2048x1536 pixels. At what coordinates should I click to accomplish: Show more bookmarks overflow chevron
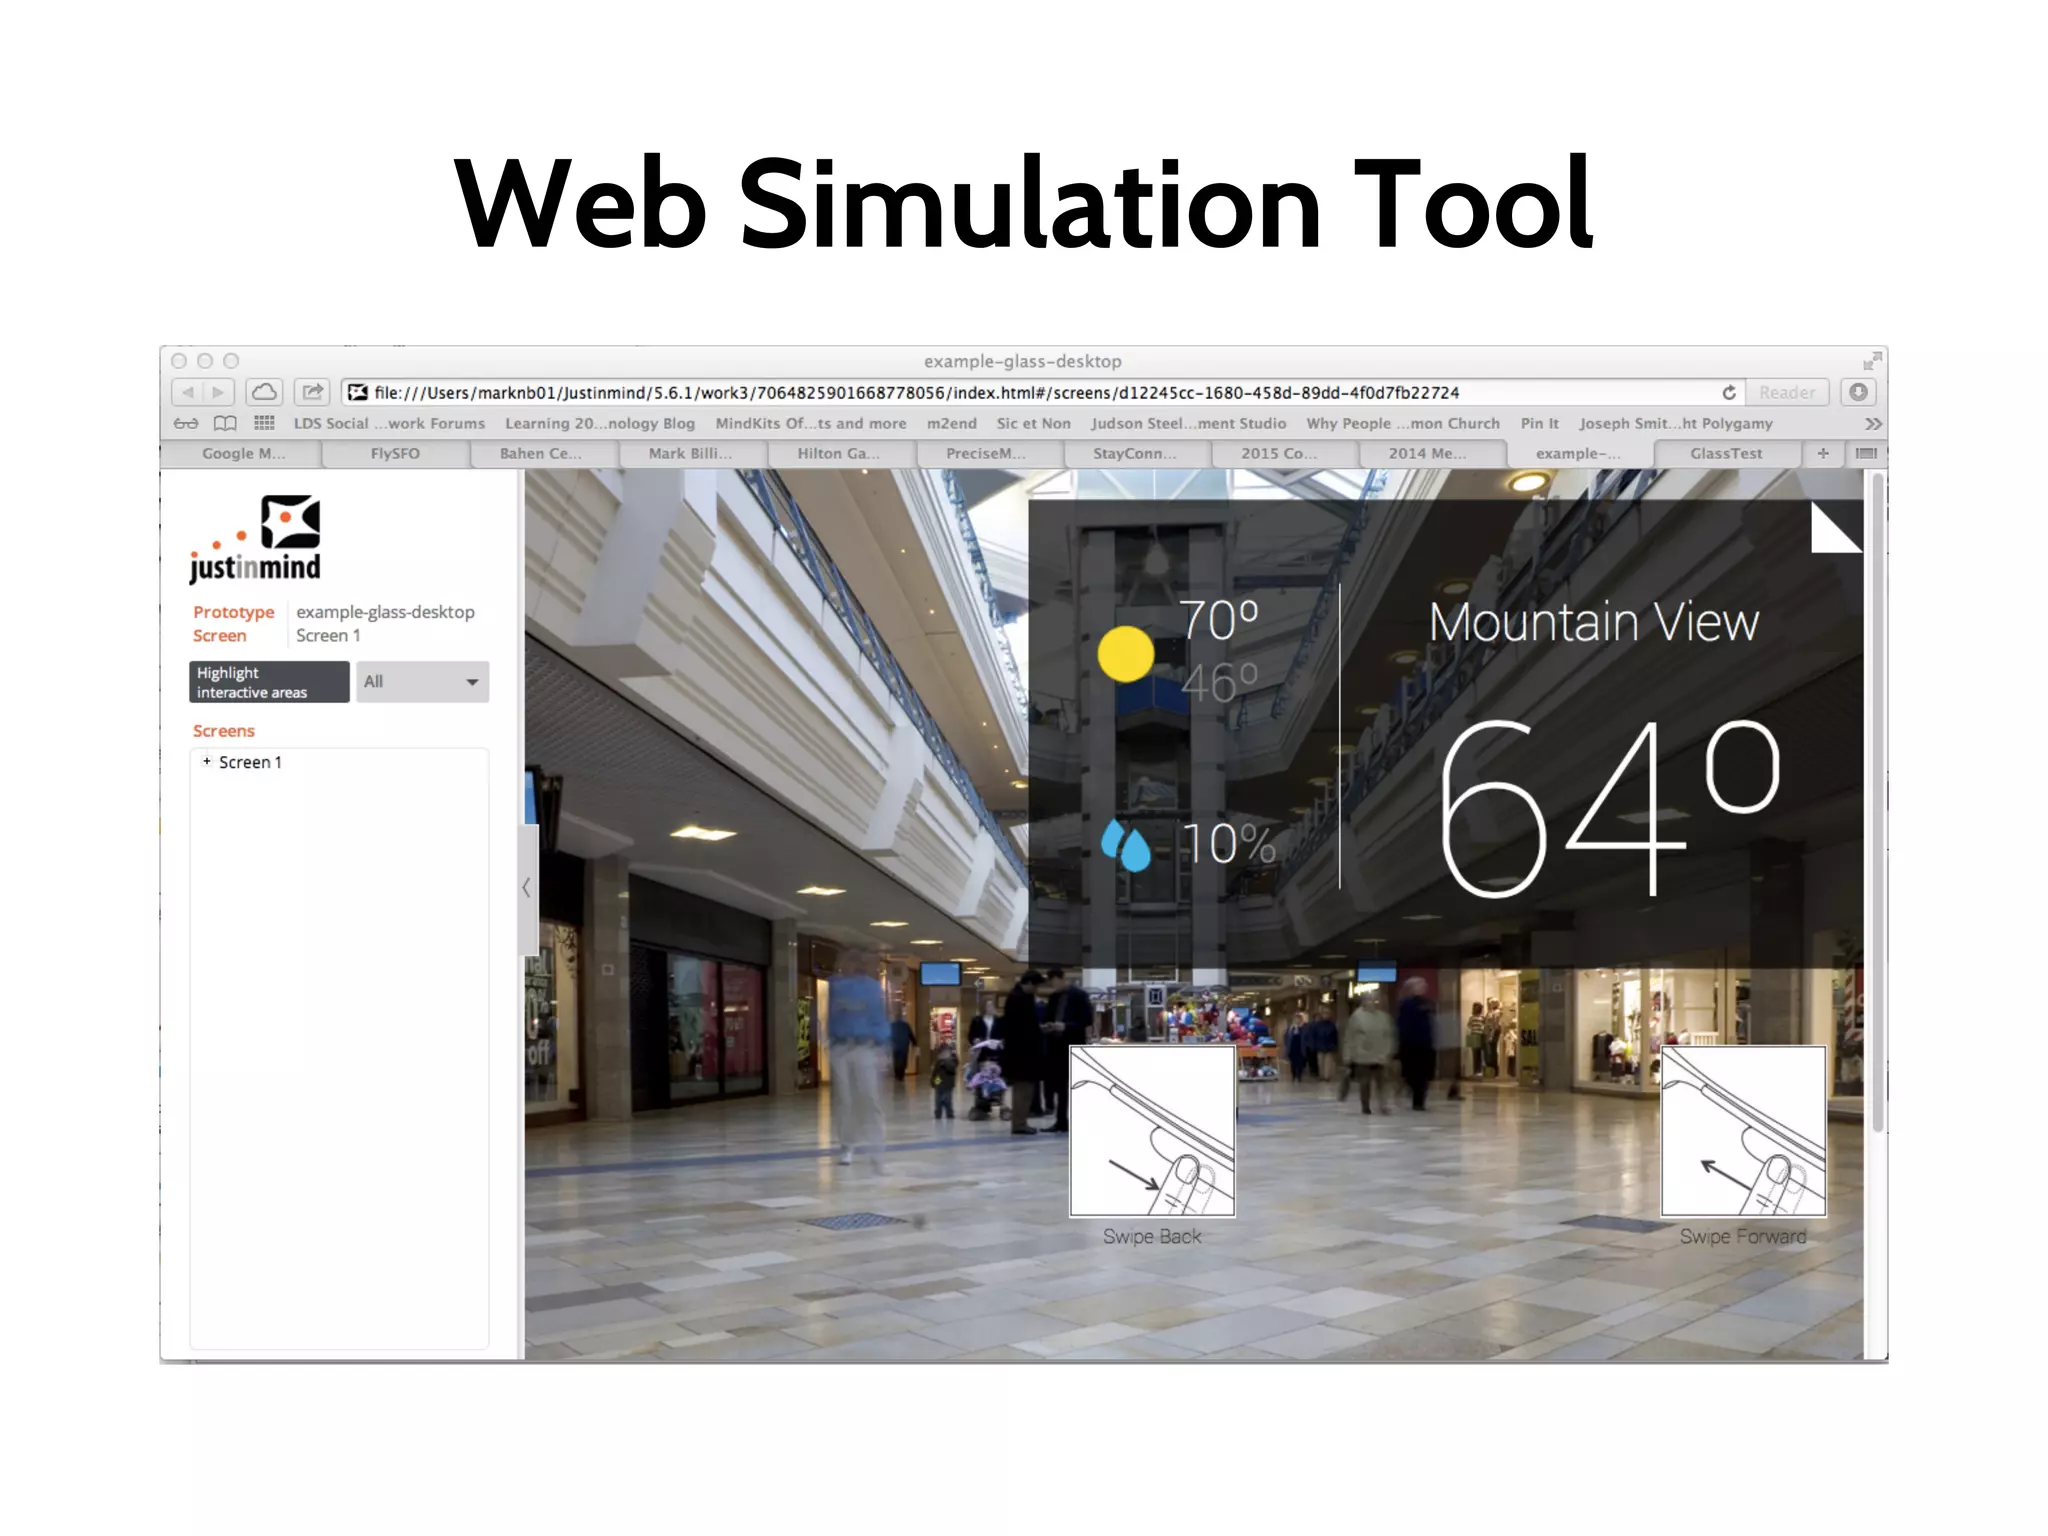(1873, 424)
